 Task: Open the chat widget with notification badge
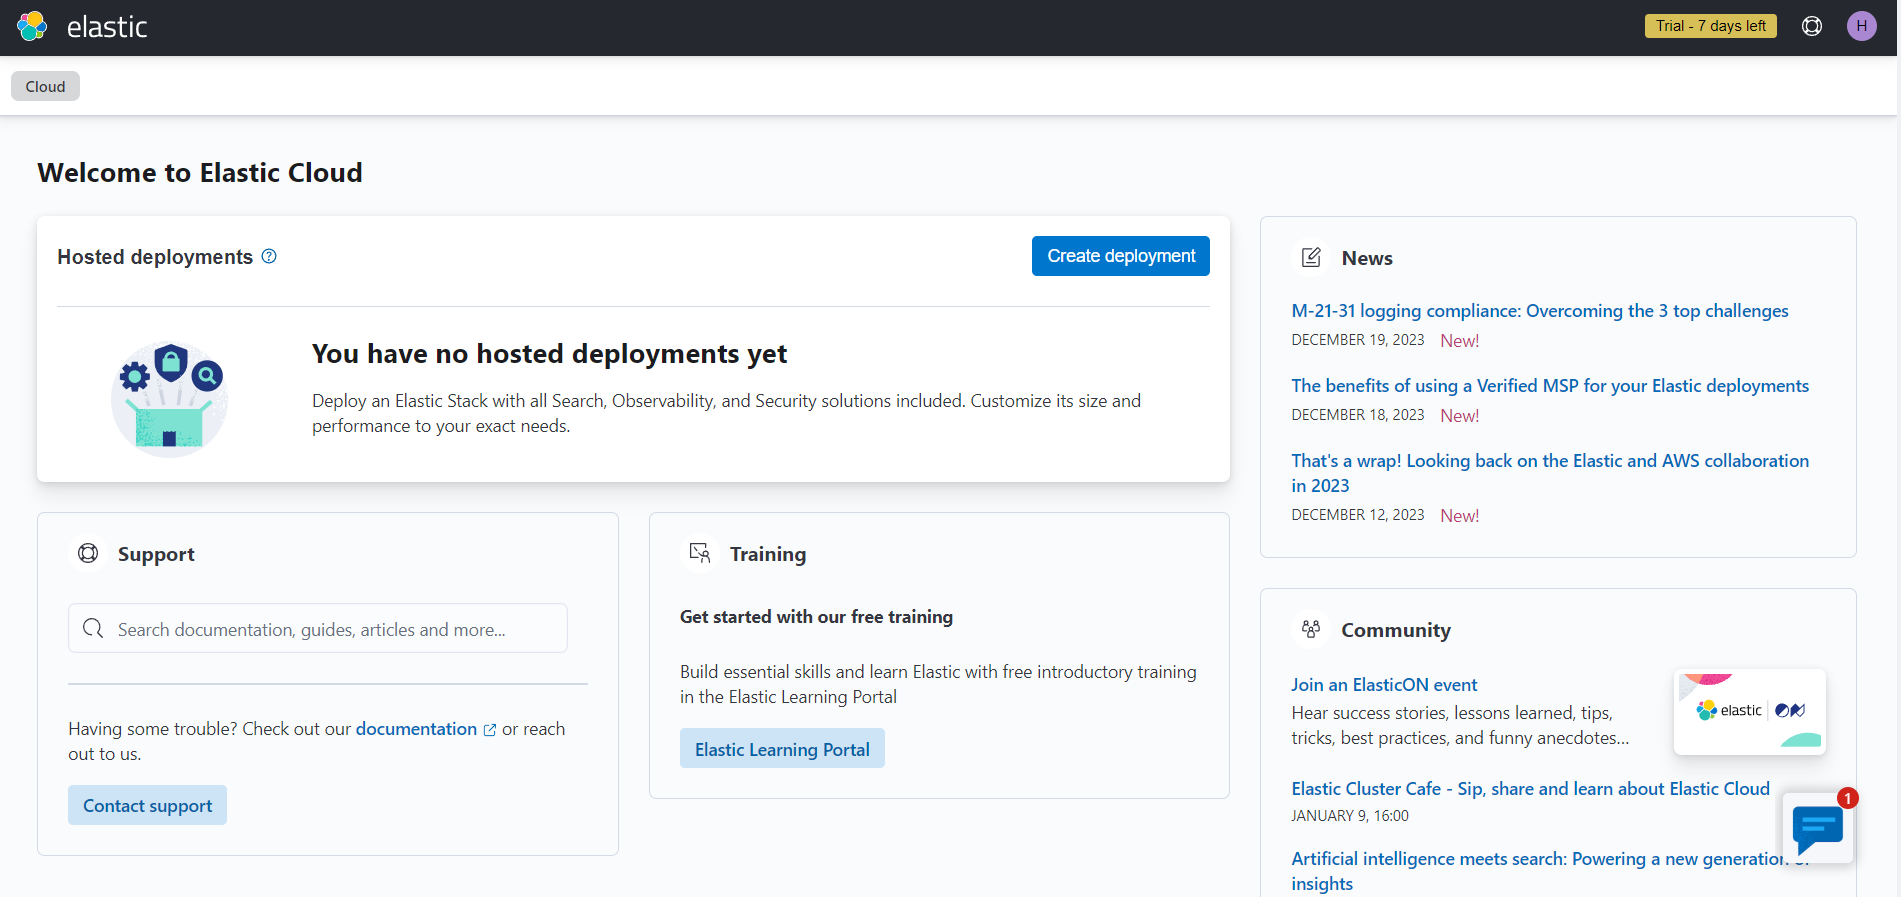[1817, 828]
